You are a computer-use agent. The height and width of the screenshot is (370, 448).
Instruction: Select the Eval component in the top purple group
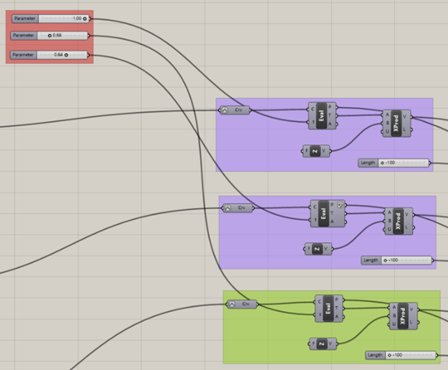coord(322,116)
